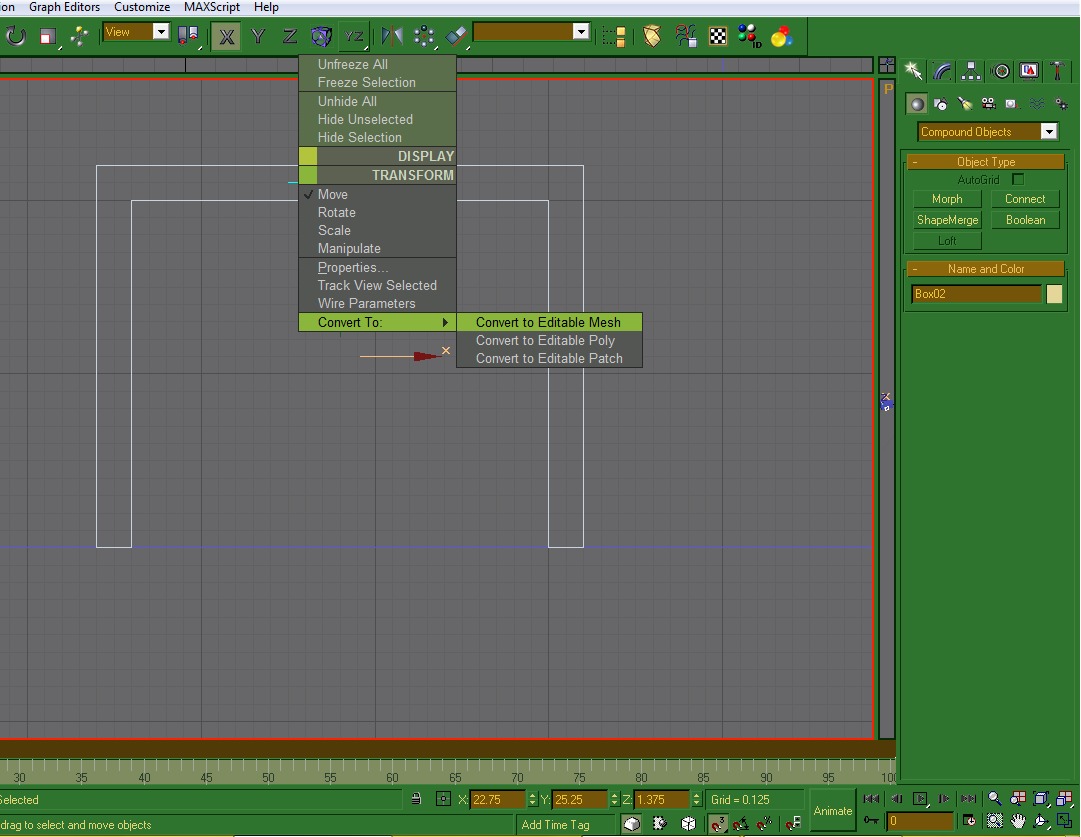1081x837 pixels.
Task: Click the Boolean compound object button
Action: pos(1025,220)
